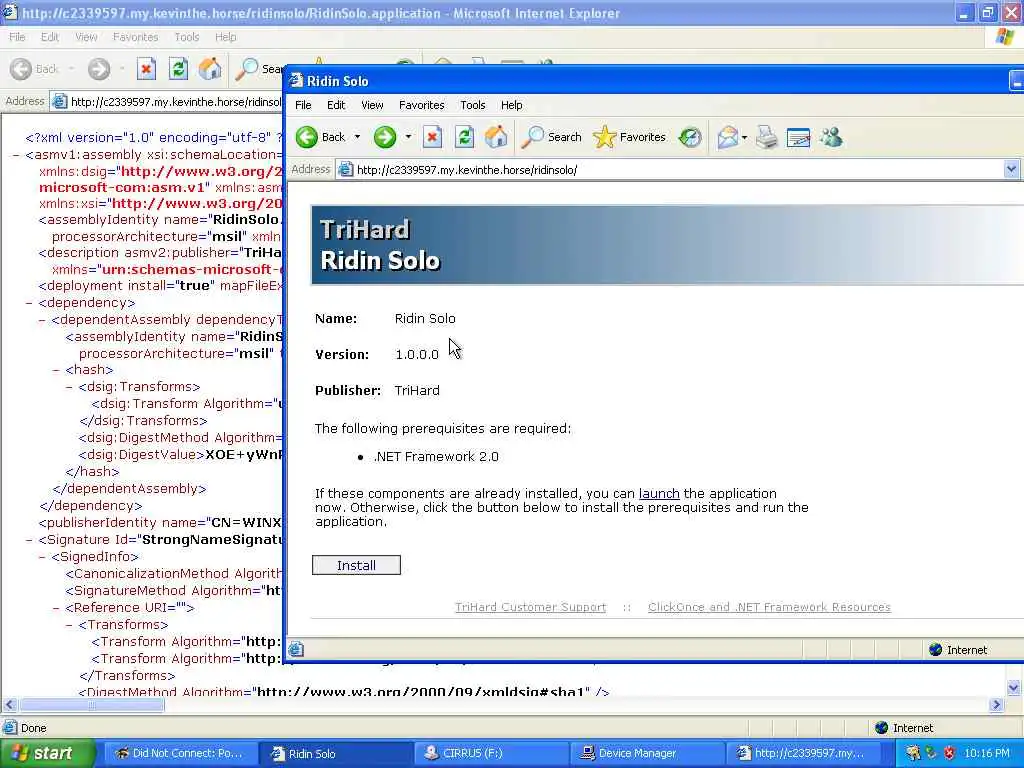Collapse the dsig:Transforms XML node
The height and width of the screenshot is (768, 1024).
pyautogui.click(x=70, y=387)
